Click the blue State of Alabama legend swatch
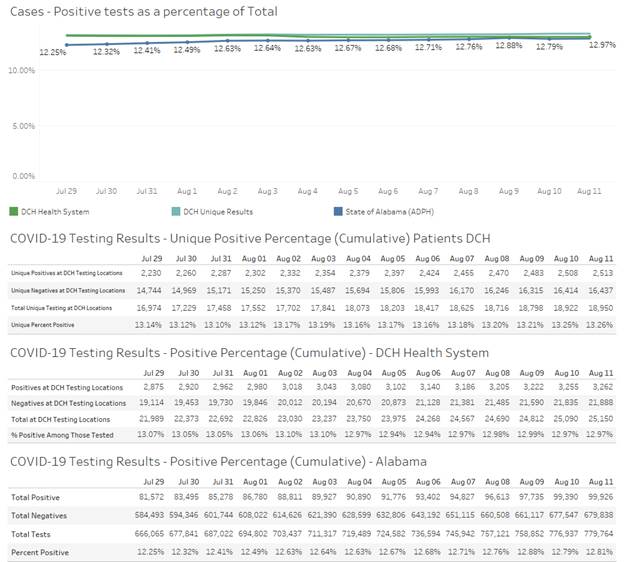 coord(338,211)
